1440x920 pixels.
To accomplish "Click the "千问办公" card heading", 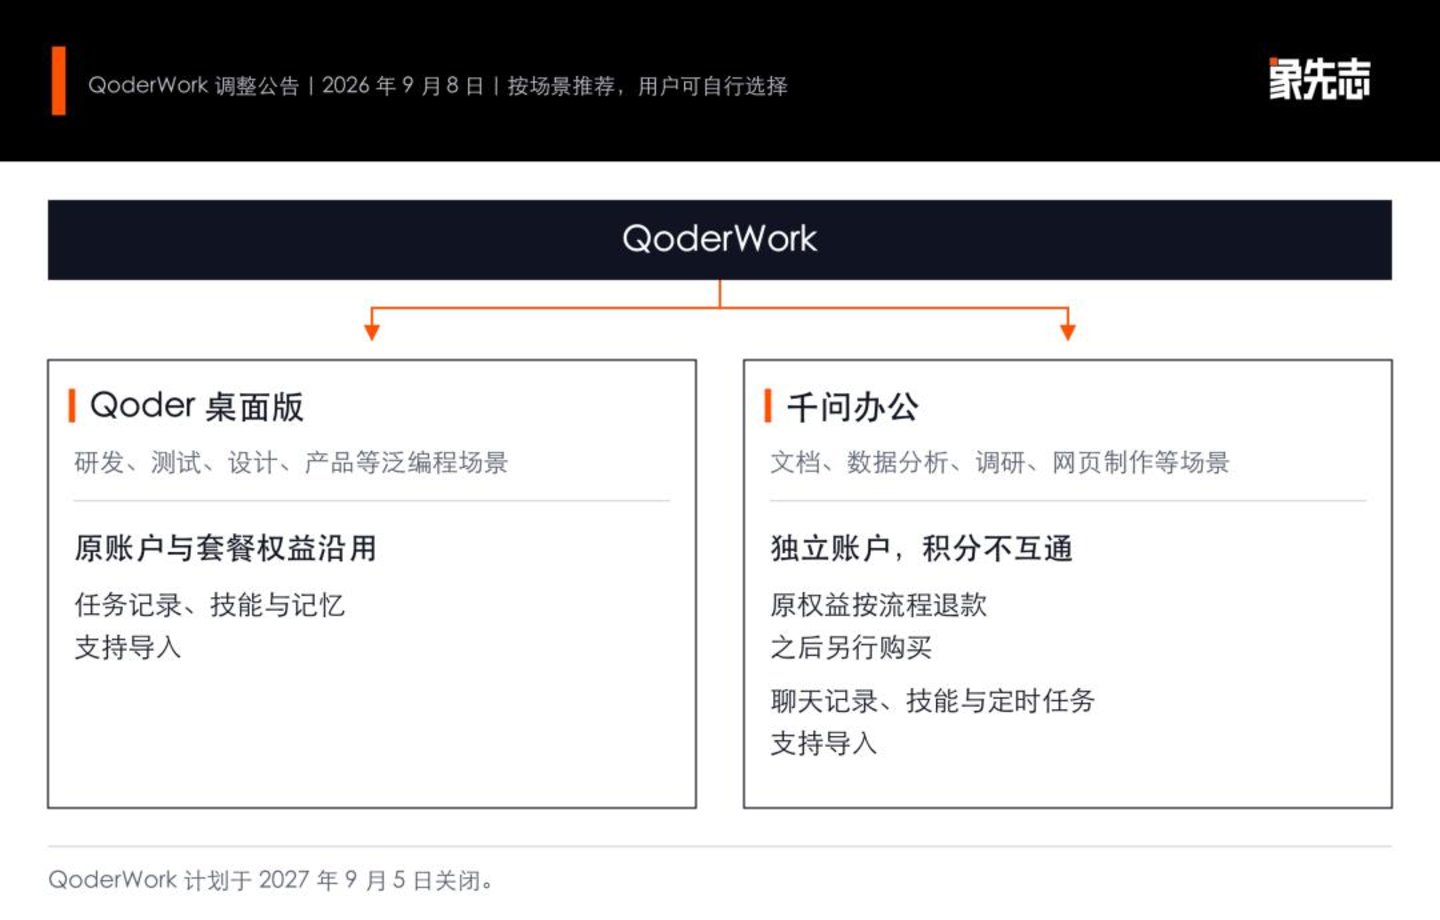I will [x=852, y=406].
